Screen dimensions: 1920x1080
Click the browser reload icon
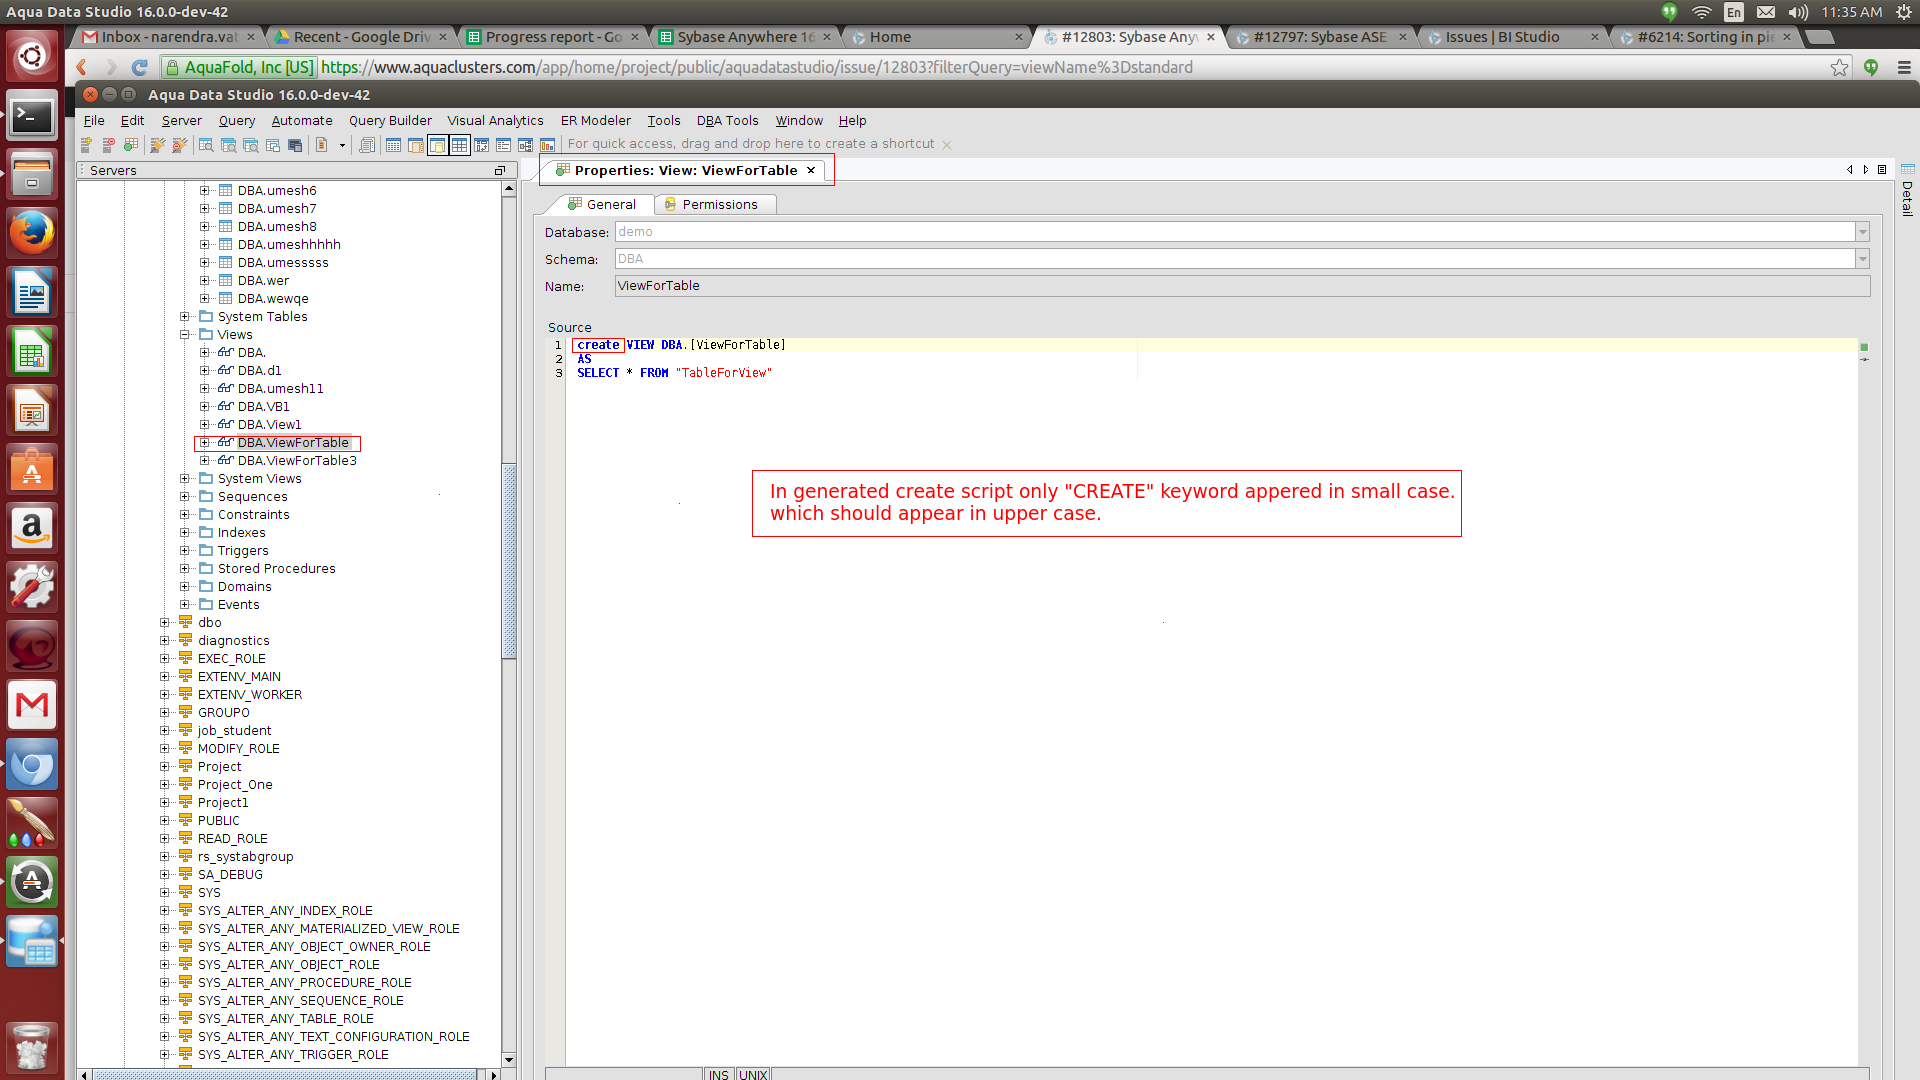coord(140,67)
